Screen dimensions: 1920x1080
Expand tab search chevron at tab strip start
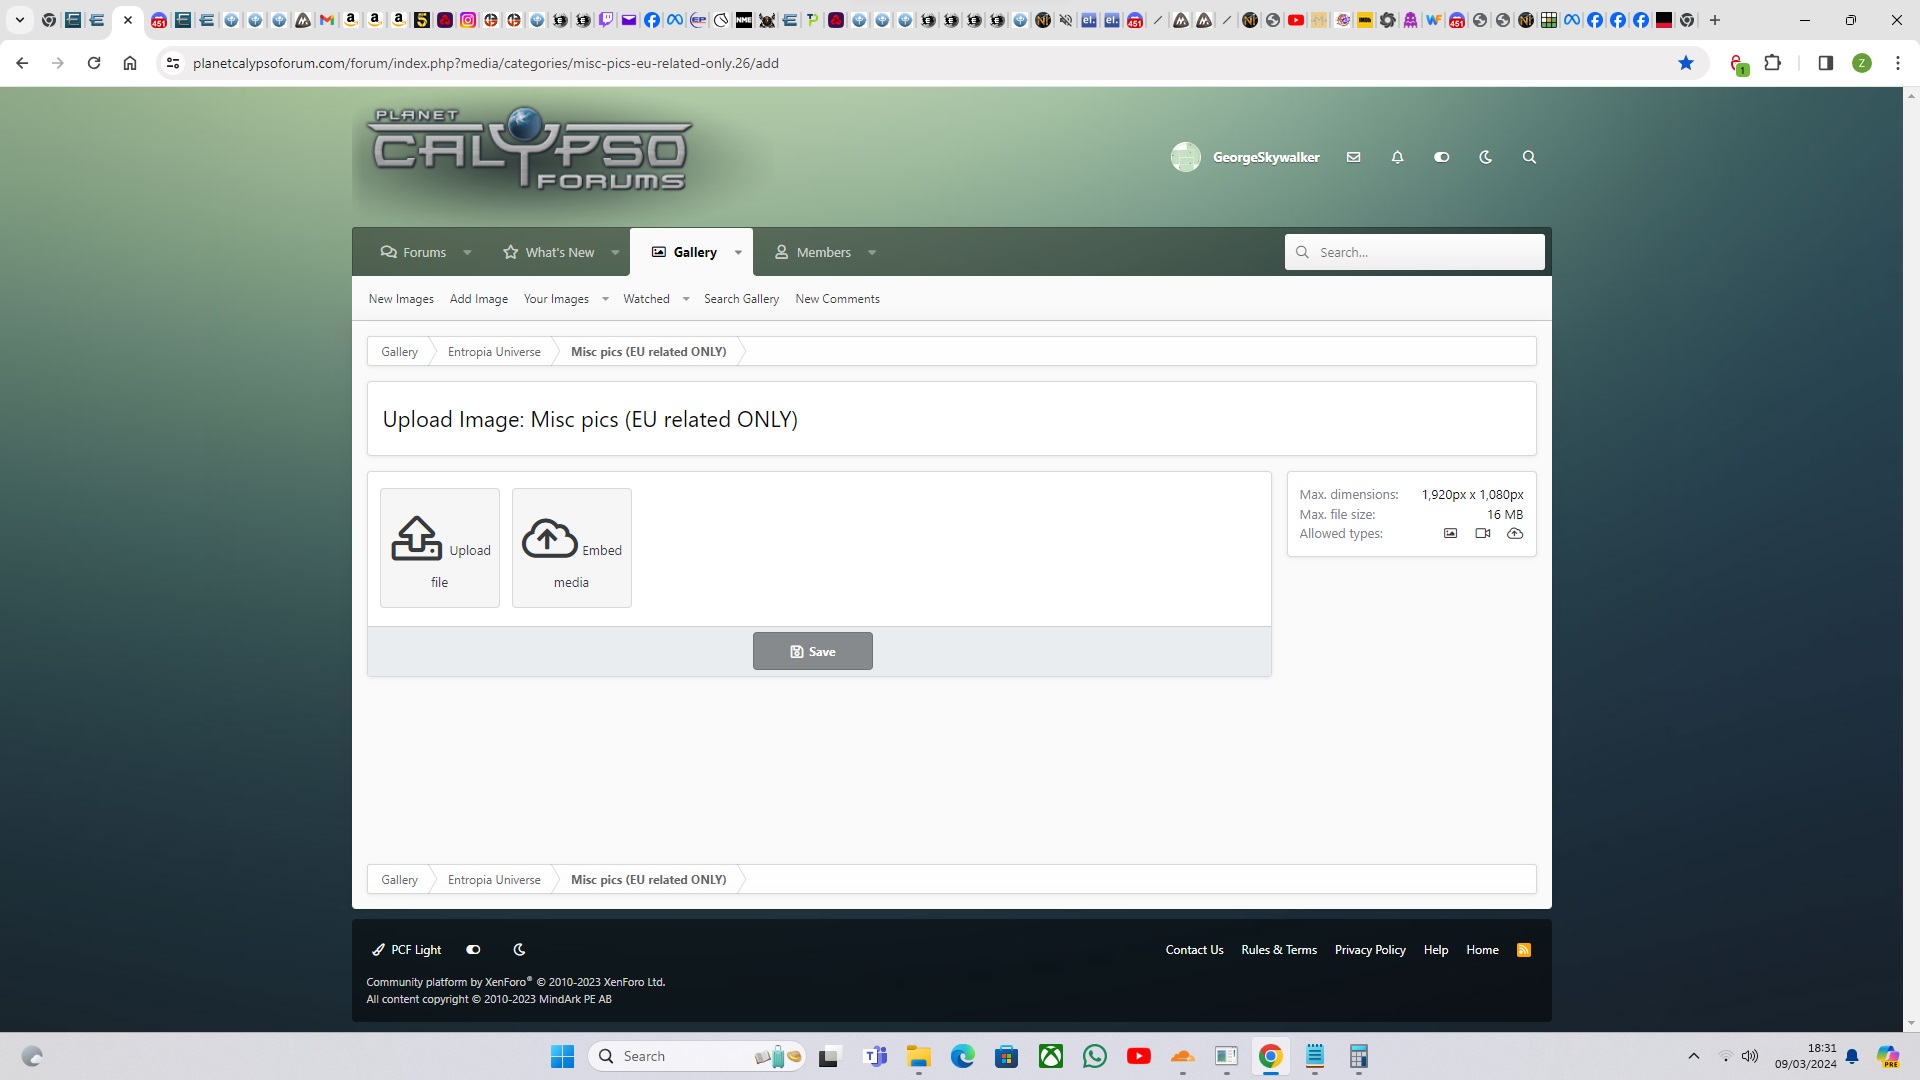(x=20, y=20)
